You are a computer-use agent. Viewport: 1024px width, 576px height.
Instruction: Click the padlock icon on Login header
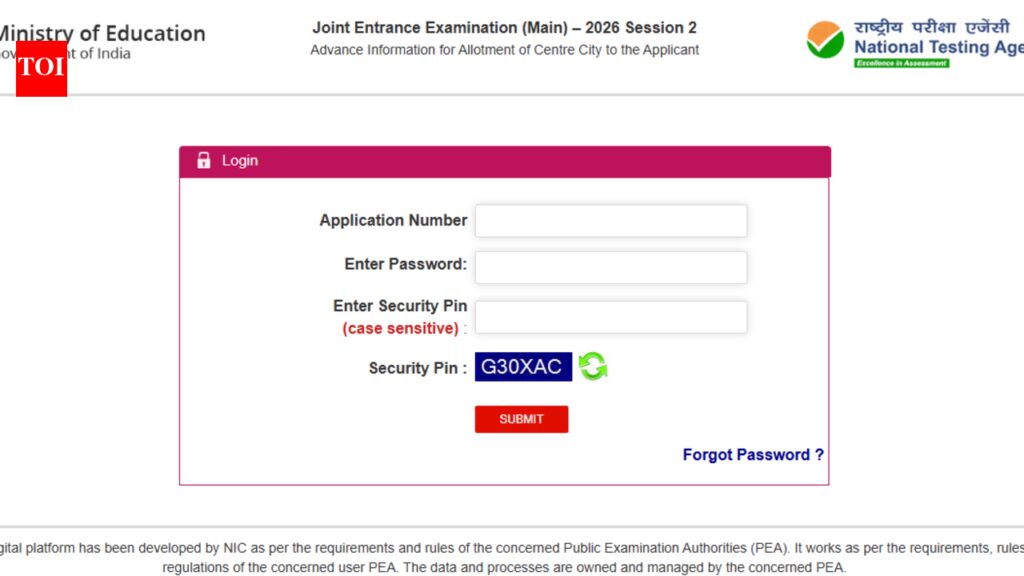coord(204,160)
